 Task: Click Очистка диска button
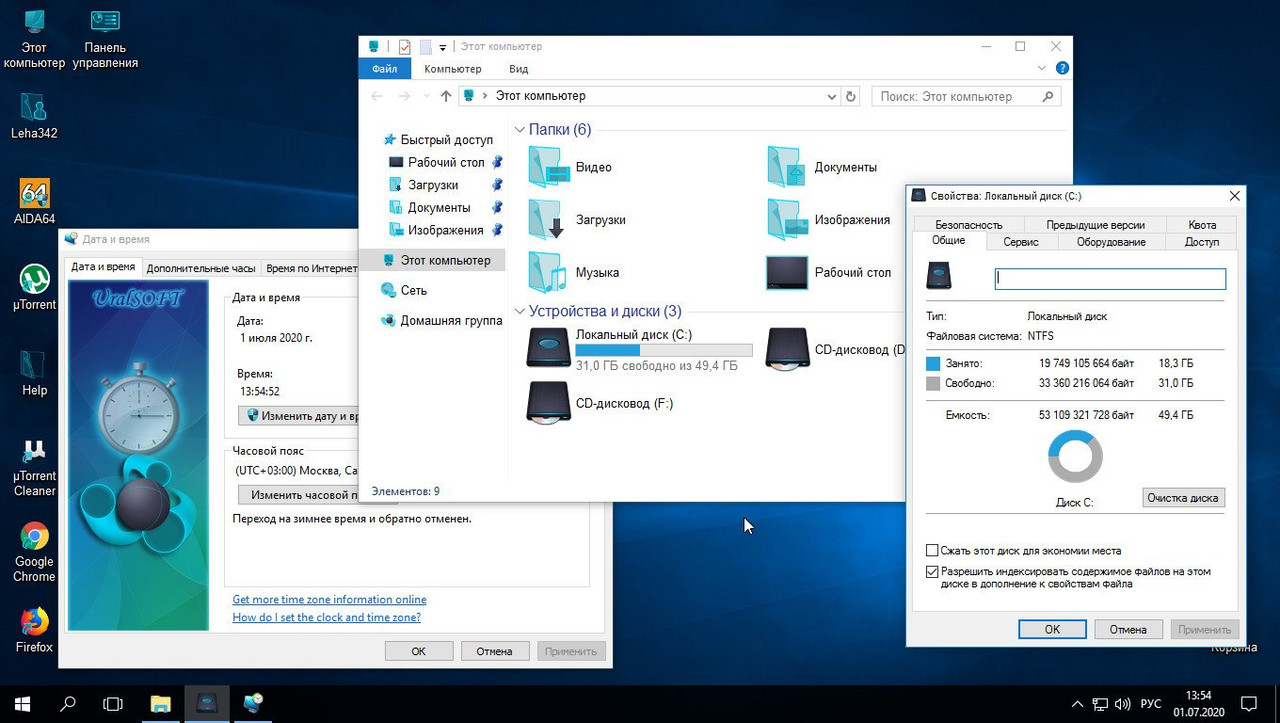click(x=1183, y=498)
